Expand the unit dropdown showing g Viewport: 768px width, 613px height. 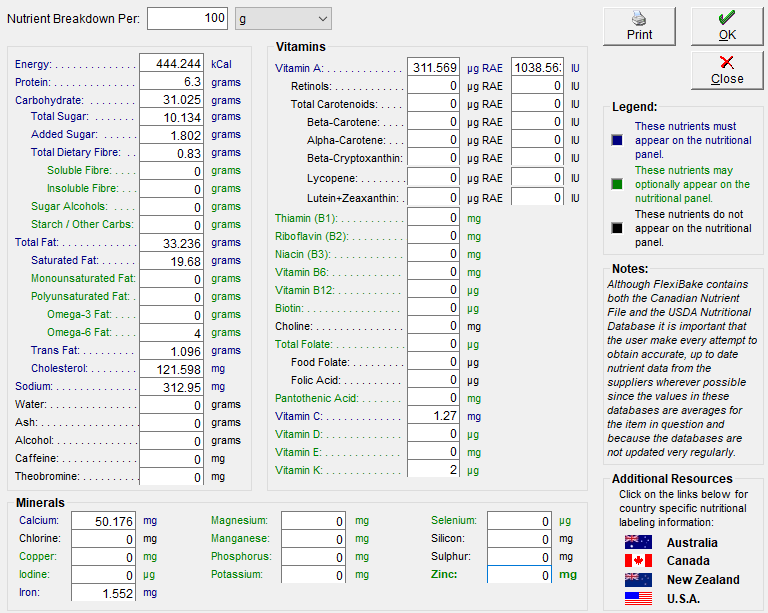tap(283, 19)
